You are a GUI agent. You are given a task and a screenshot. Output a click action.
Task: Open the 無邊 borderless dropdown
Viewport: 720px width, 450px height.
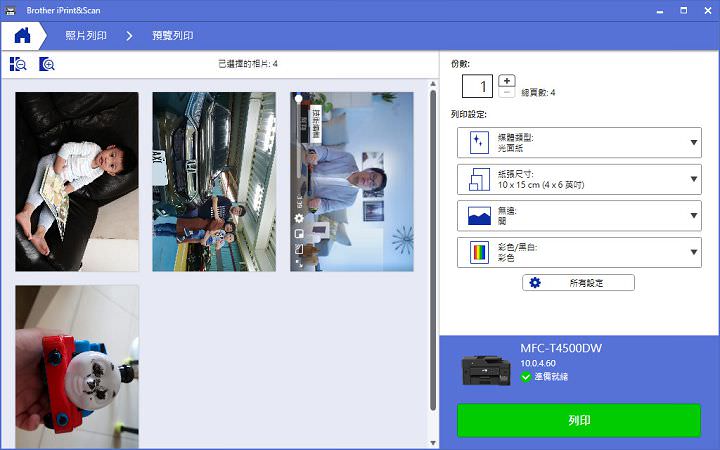click(x=579, y=215)
